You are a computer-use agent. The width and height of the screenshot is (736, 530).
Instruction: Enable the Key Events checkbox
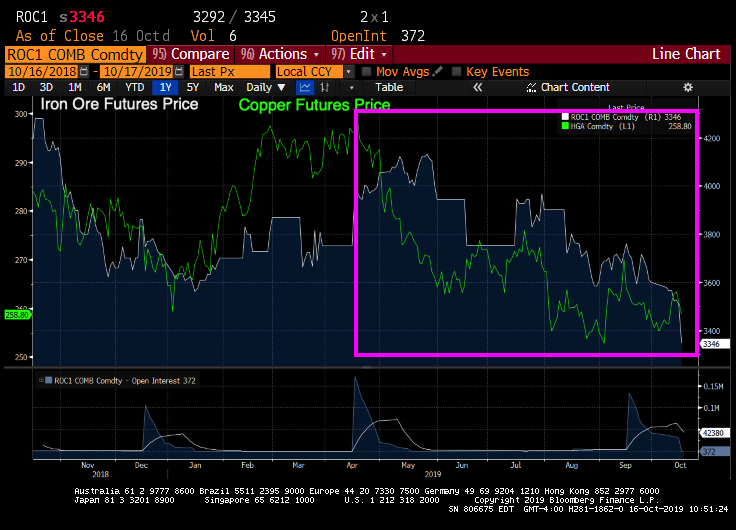(x=457, y=72)
